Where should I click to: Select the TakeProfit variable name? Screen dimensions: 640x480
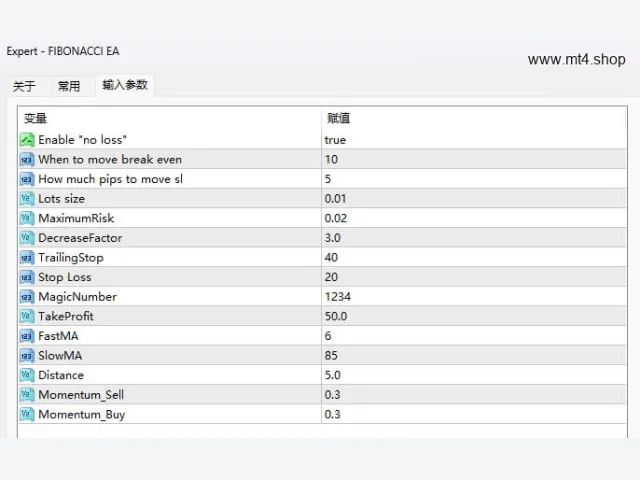pos(66,316)
